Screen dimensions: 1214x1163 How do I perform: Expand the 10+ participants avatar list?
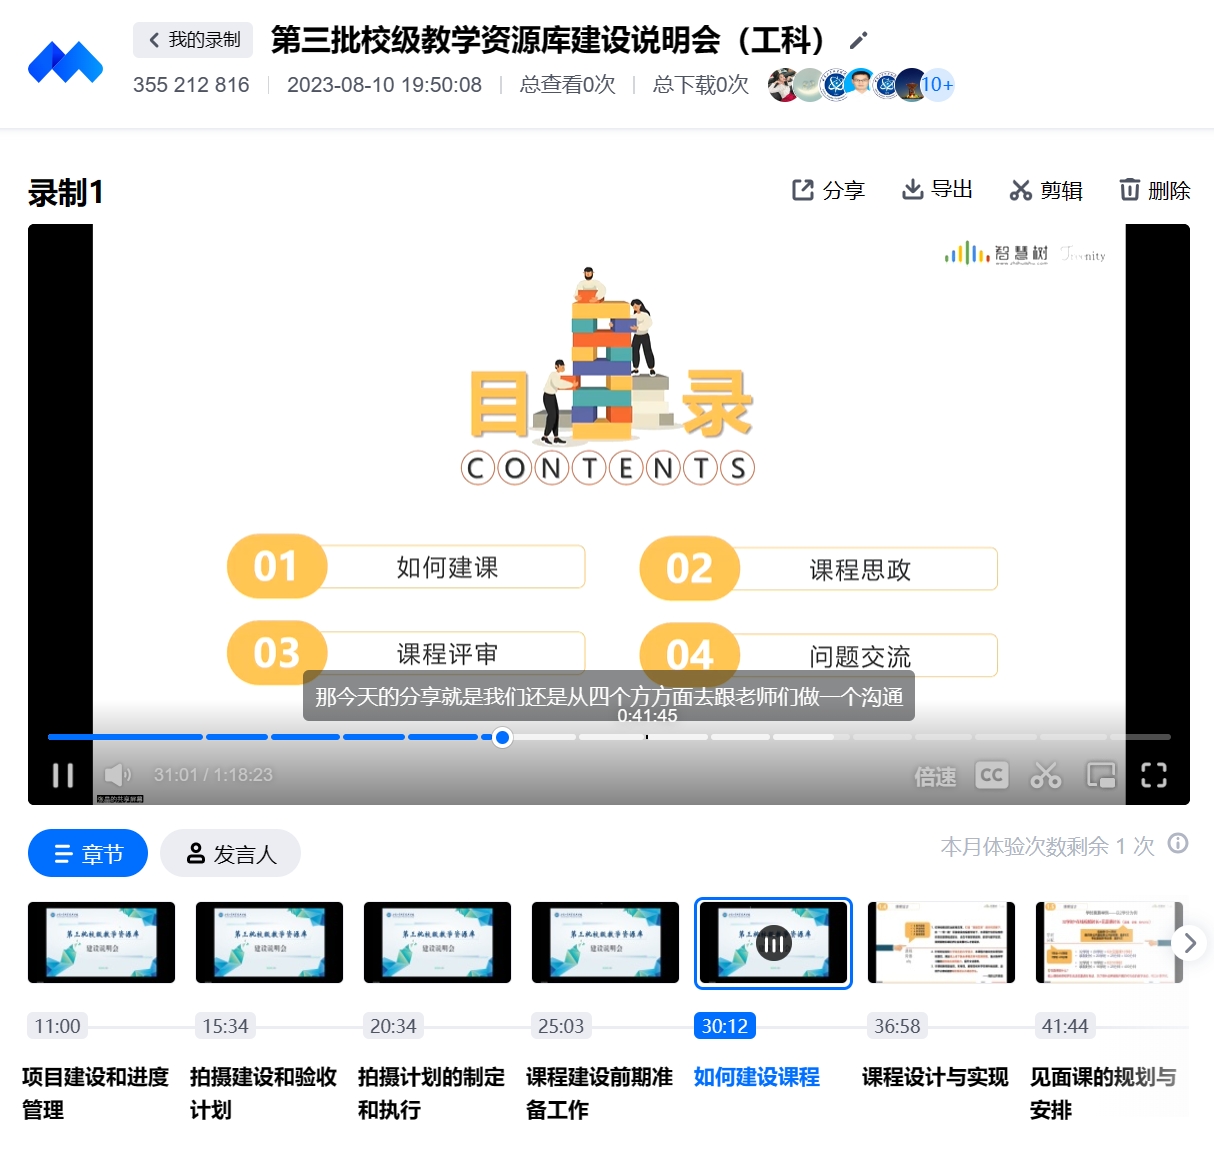pos(937,85)
